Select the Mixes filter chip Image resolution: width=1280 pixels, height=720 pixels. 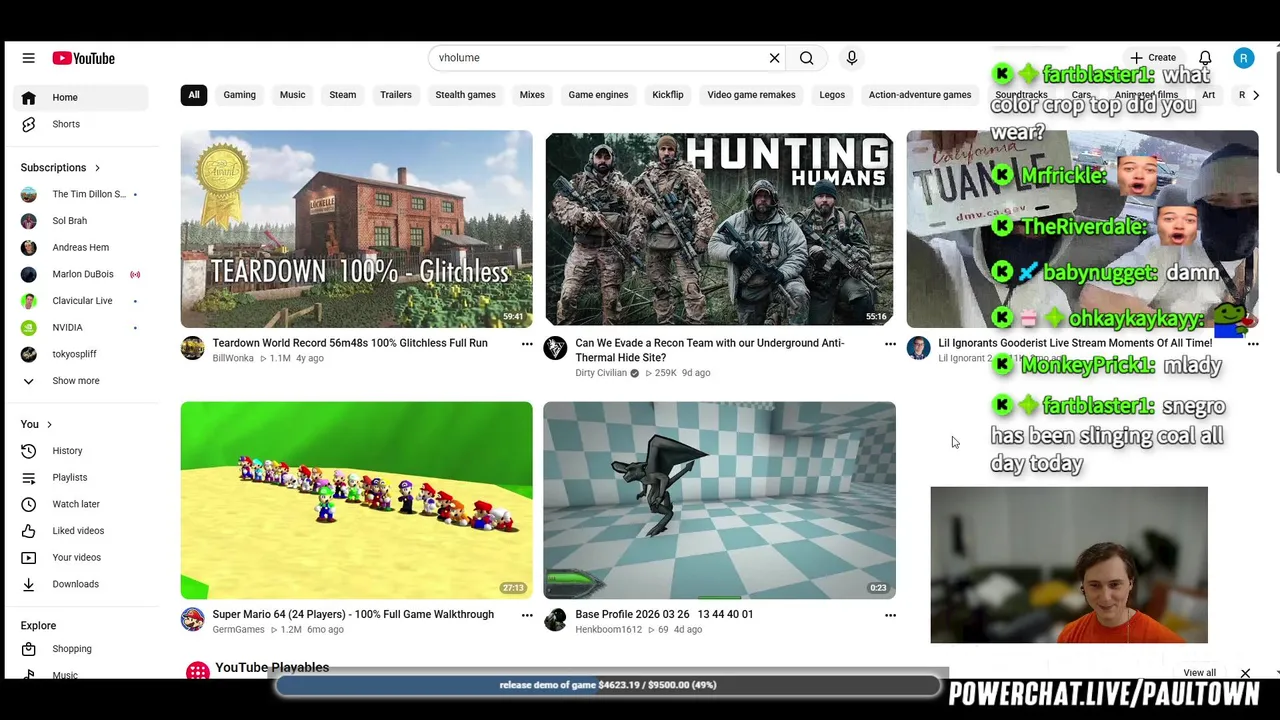pos(532,95)
